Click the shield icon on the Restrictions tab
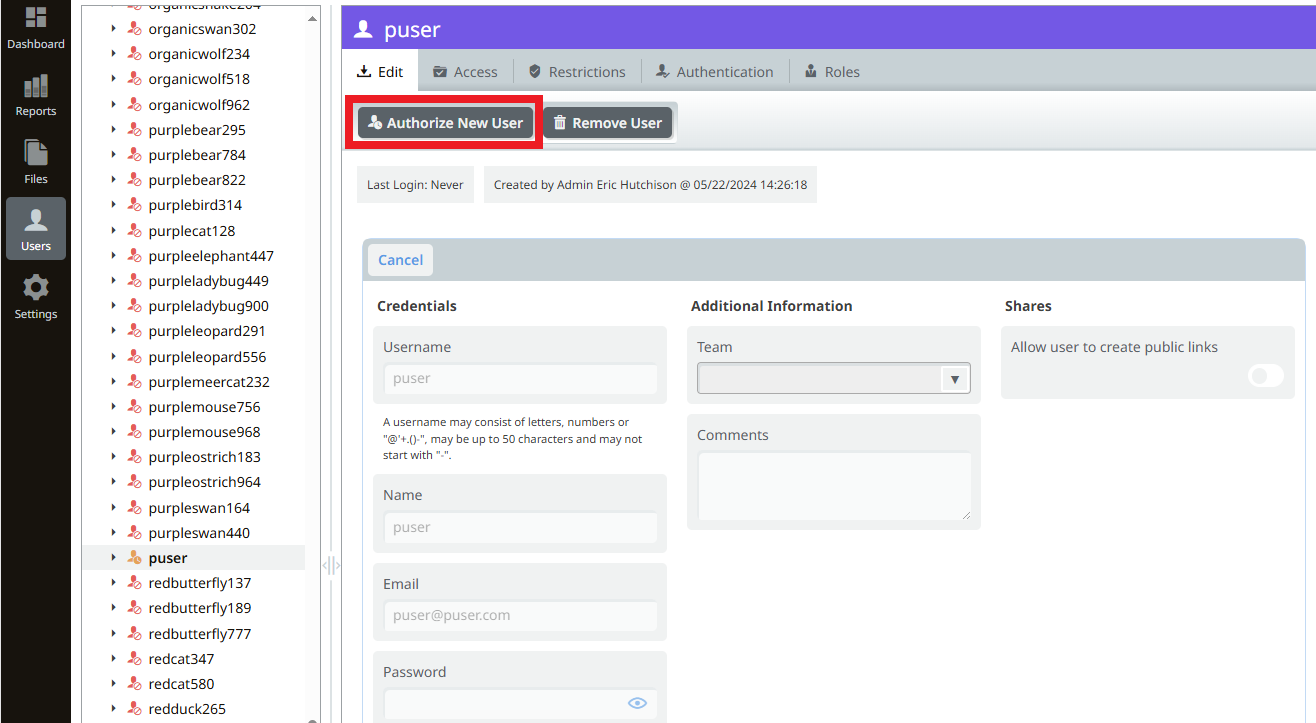The width and height of the screenshot is (1316, 723). (x=538, y=71)
